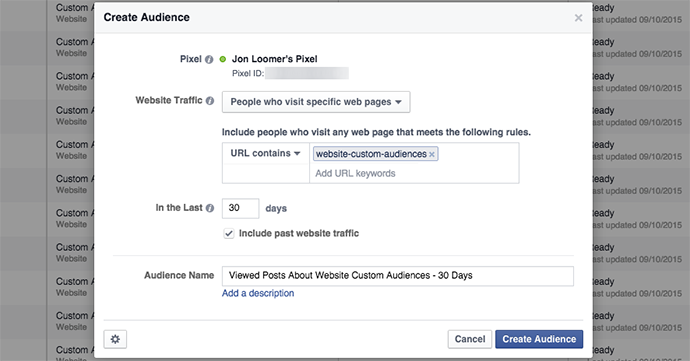This screenshot has width=690, height=361.
Task: Click the days number input field
Action: coord(240,208)
